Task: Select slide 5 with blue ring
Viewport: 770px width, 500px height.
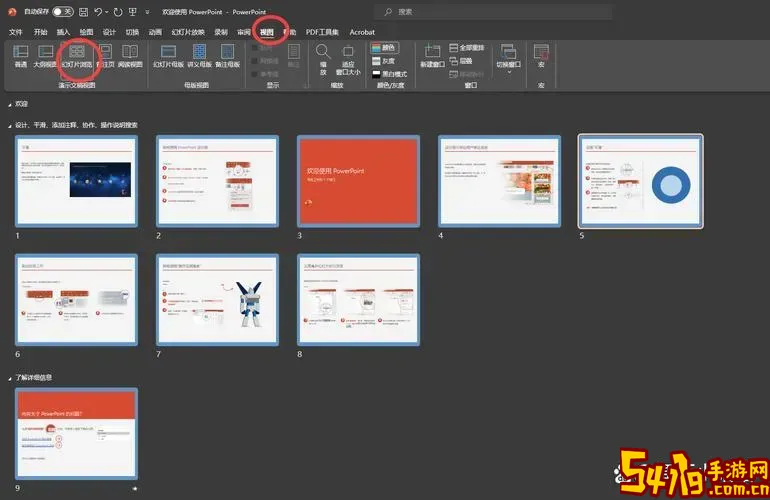Action: (641, 181)
